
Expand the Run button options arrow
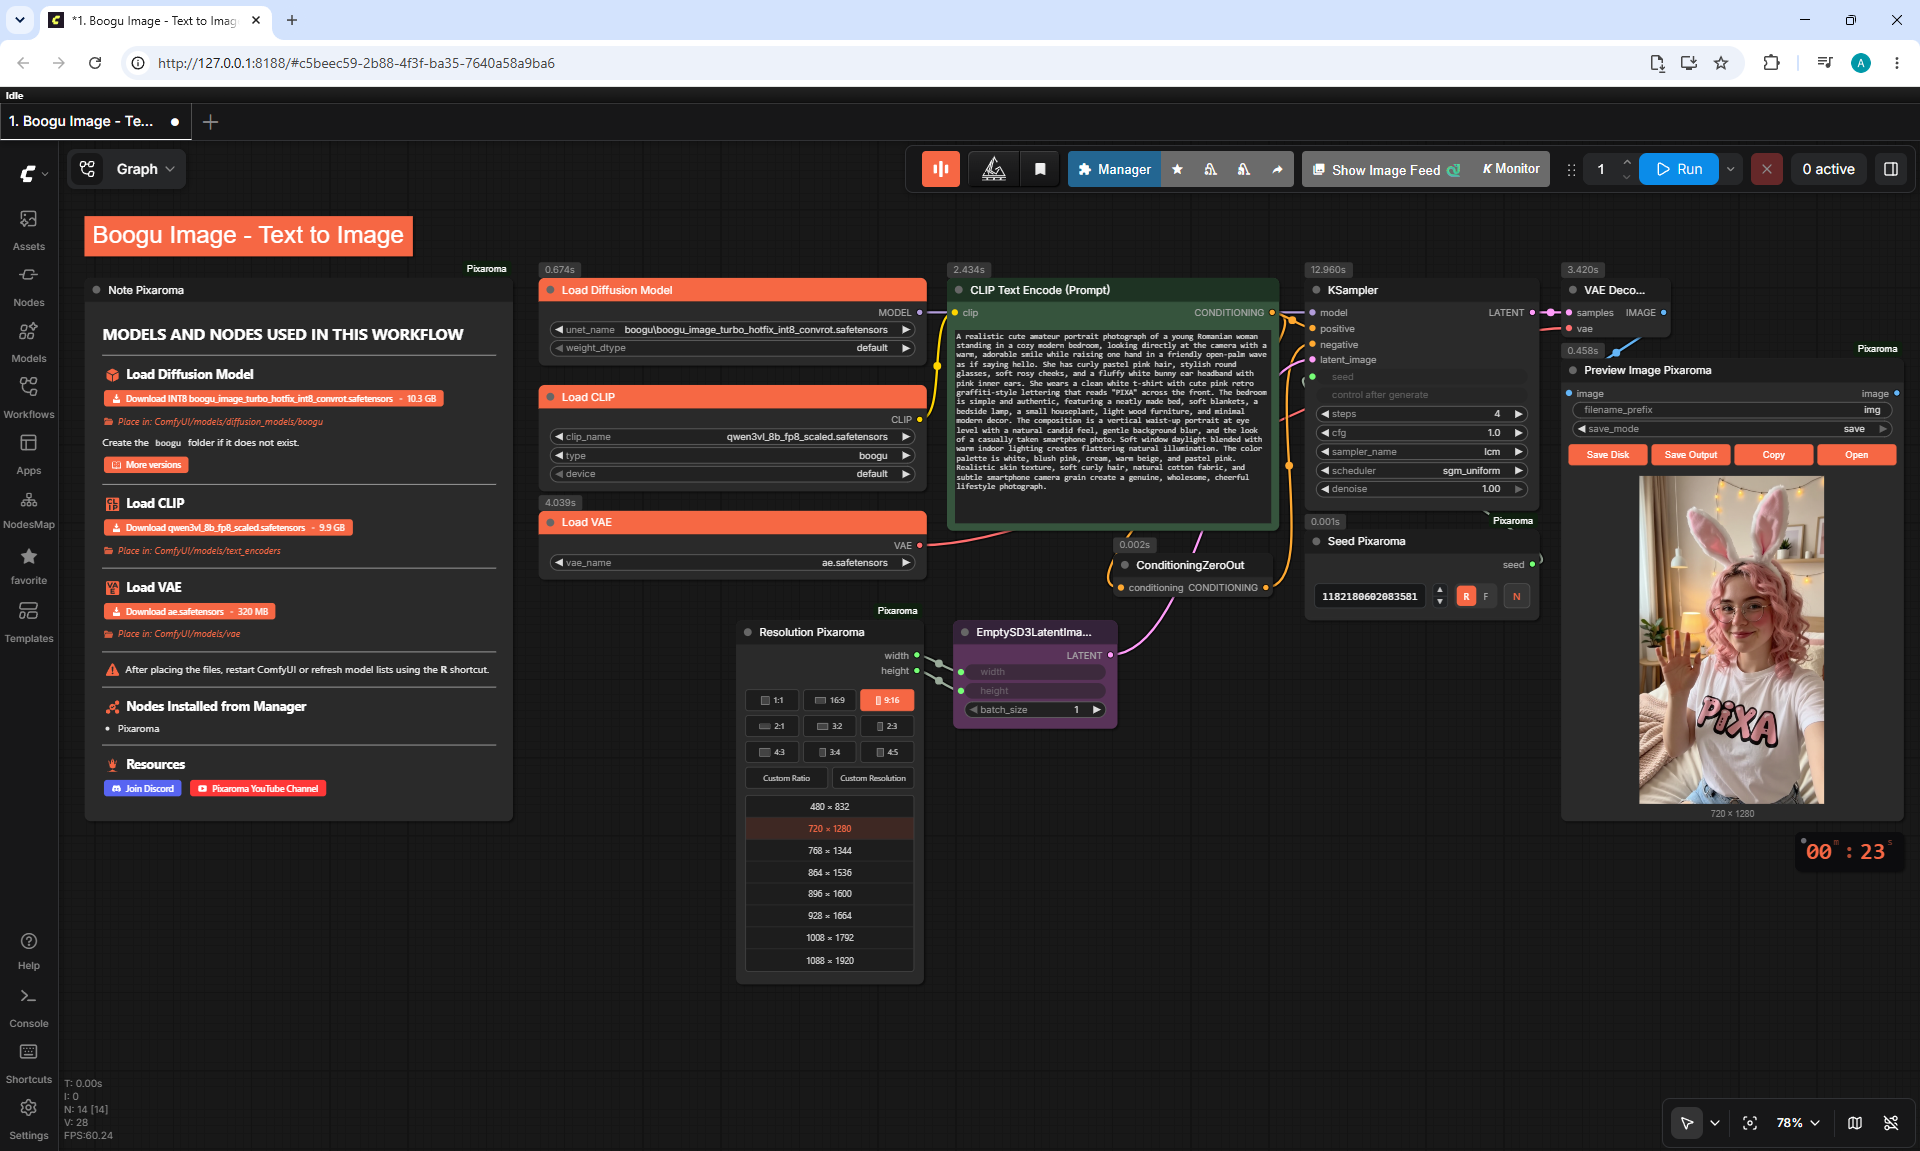click(1731, 169)
